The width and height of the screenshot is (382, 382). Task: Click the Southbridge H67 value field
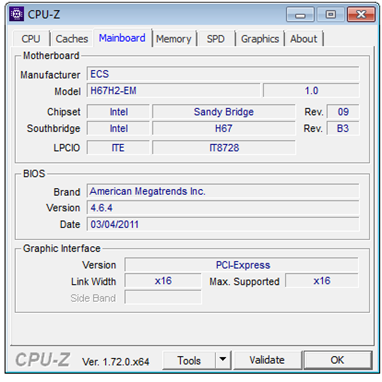pos(224,128)
